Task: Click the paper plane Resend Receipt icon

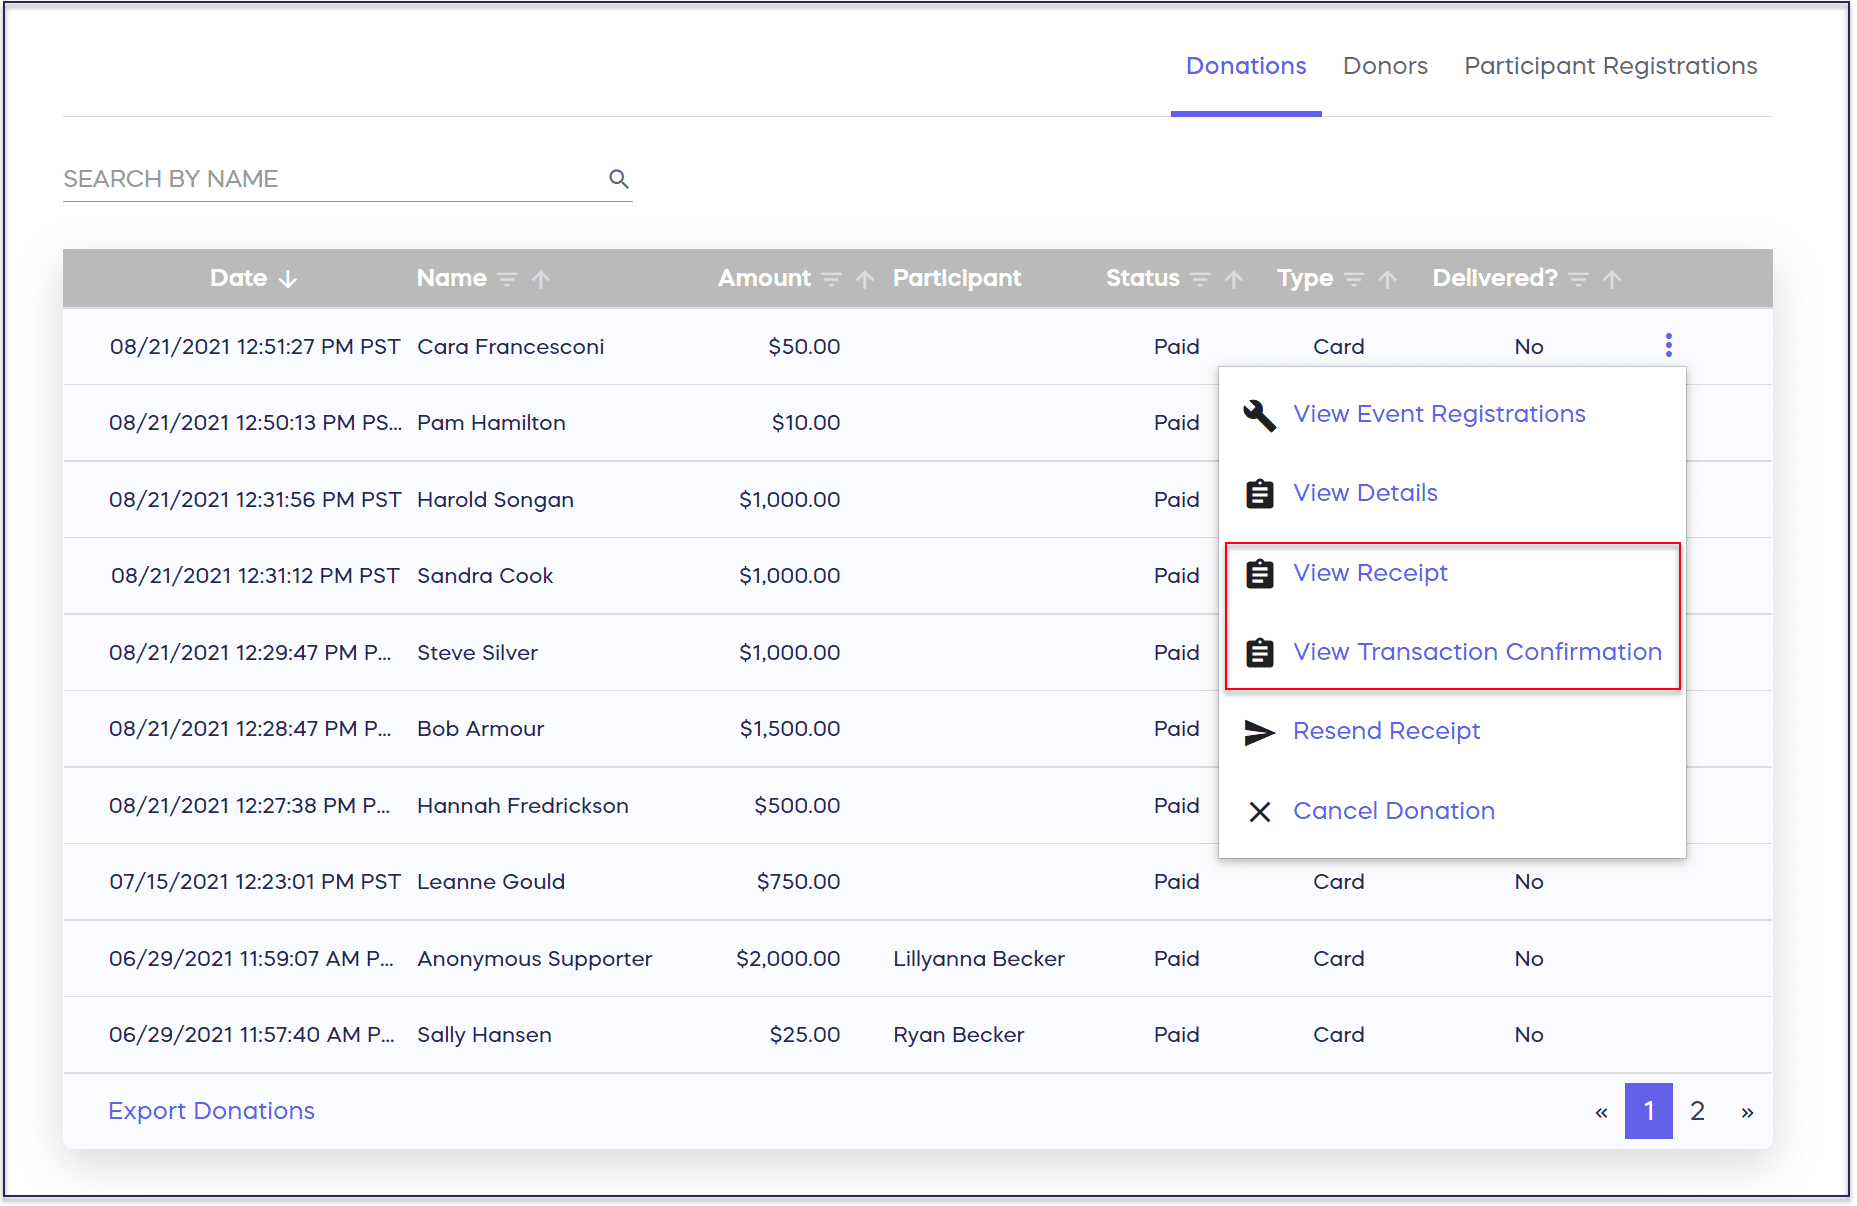Action: (x=1259, y=732)
